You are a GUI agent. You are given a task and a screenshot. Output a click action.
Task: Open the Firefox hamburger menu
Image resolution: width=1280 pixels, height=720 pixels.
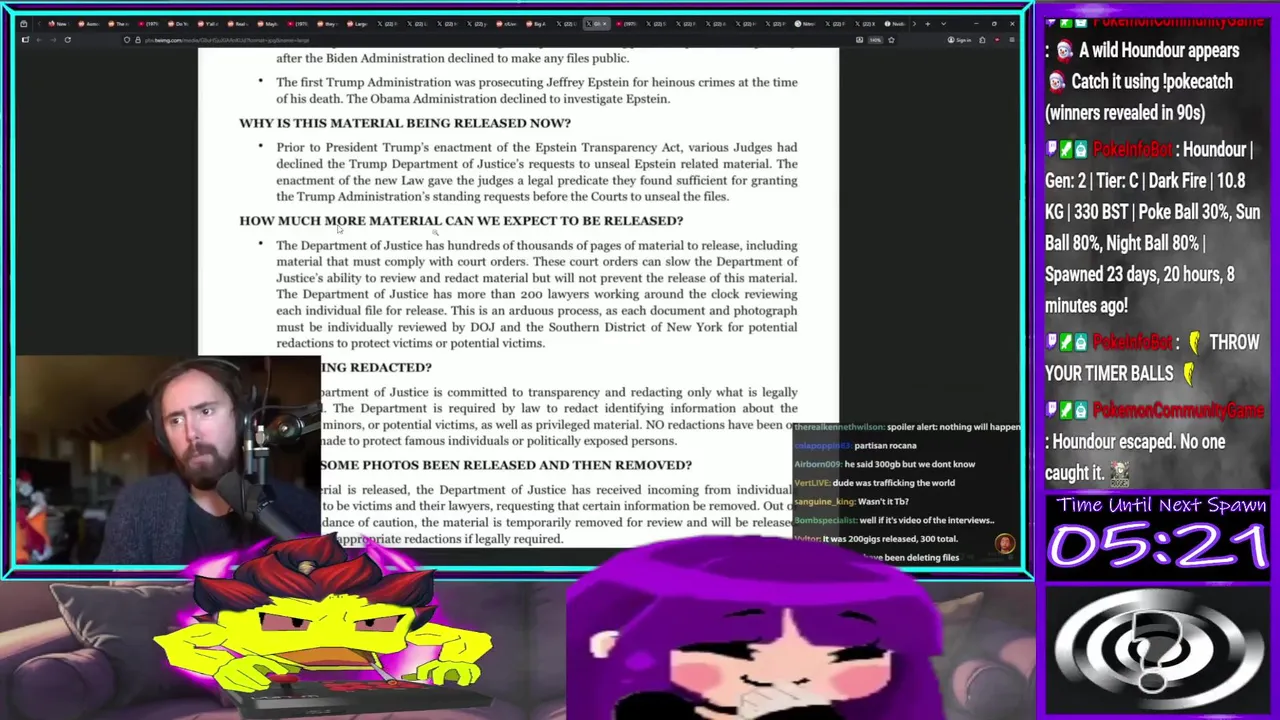pos(1012,40)
